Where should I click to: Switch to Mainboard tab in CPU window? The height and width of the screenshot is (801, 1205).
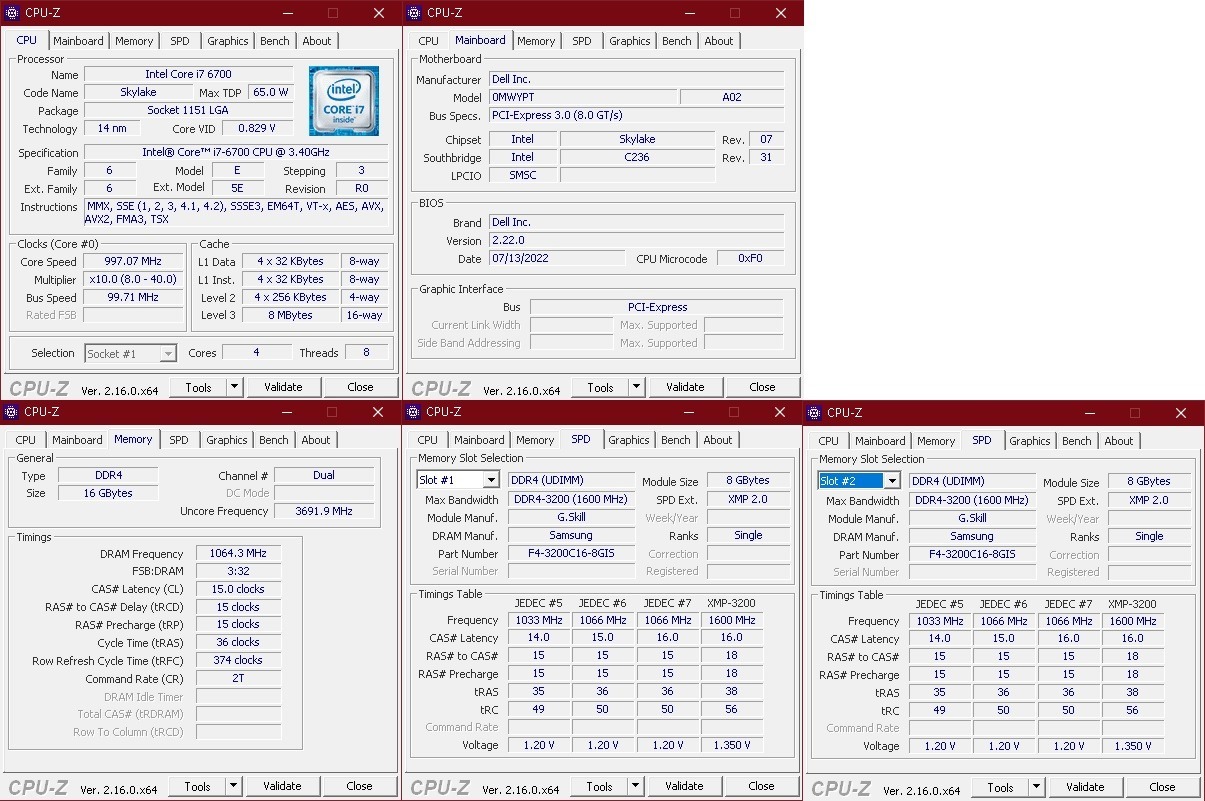tap(78, 41)
